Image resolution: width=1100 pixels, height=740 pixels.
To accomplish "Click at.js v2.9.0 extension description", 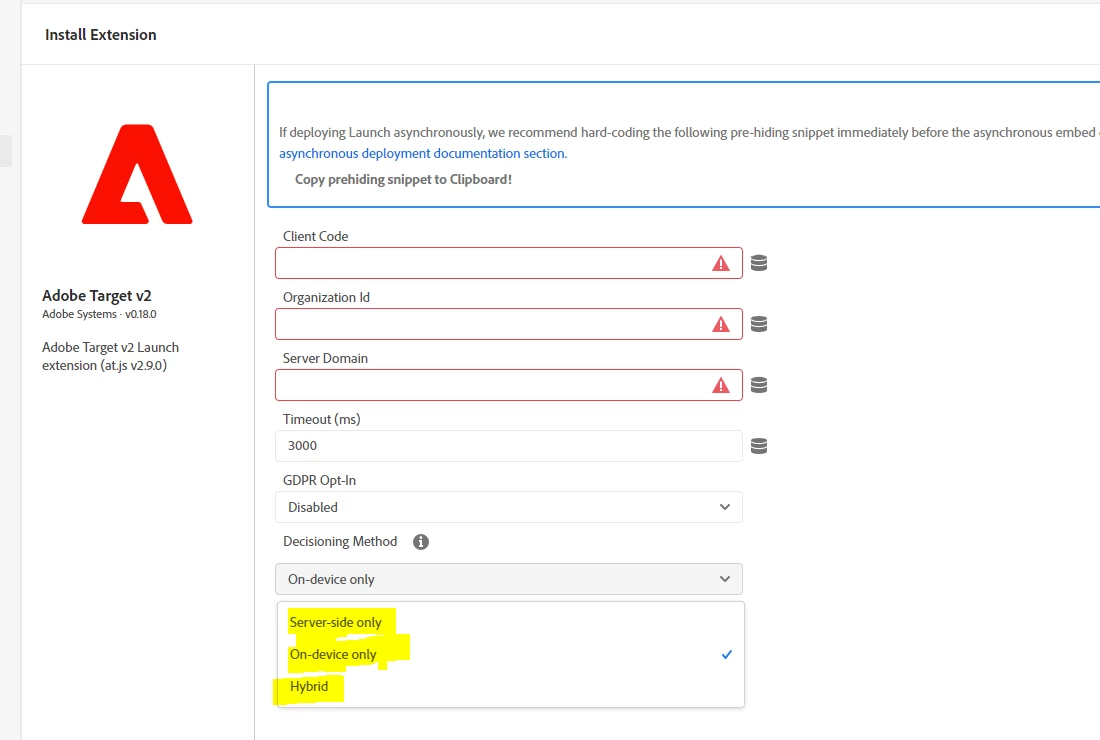I will point(110,356).
